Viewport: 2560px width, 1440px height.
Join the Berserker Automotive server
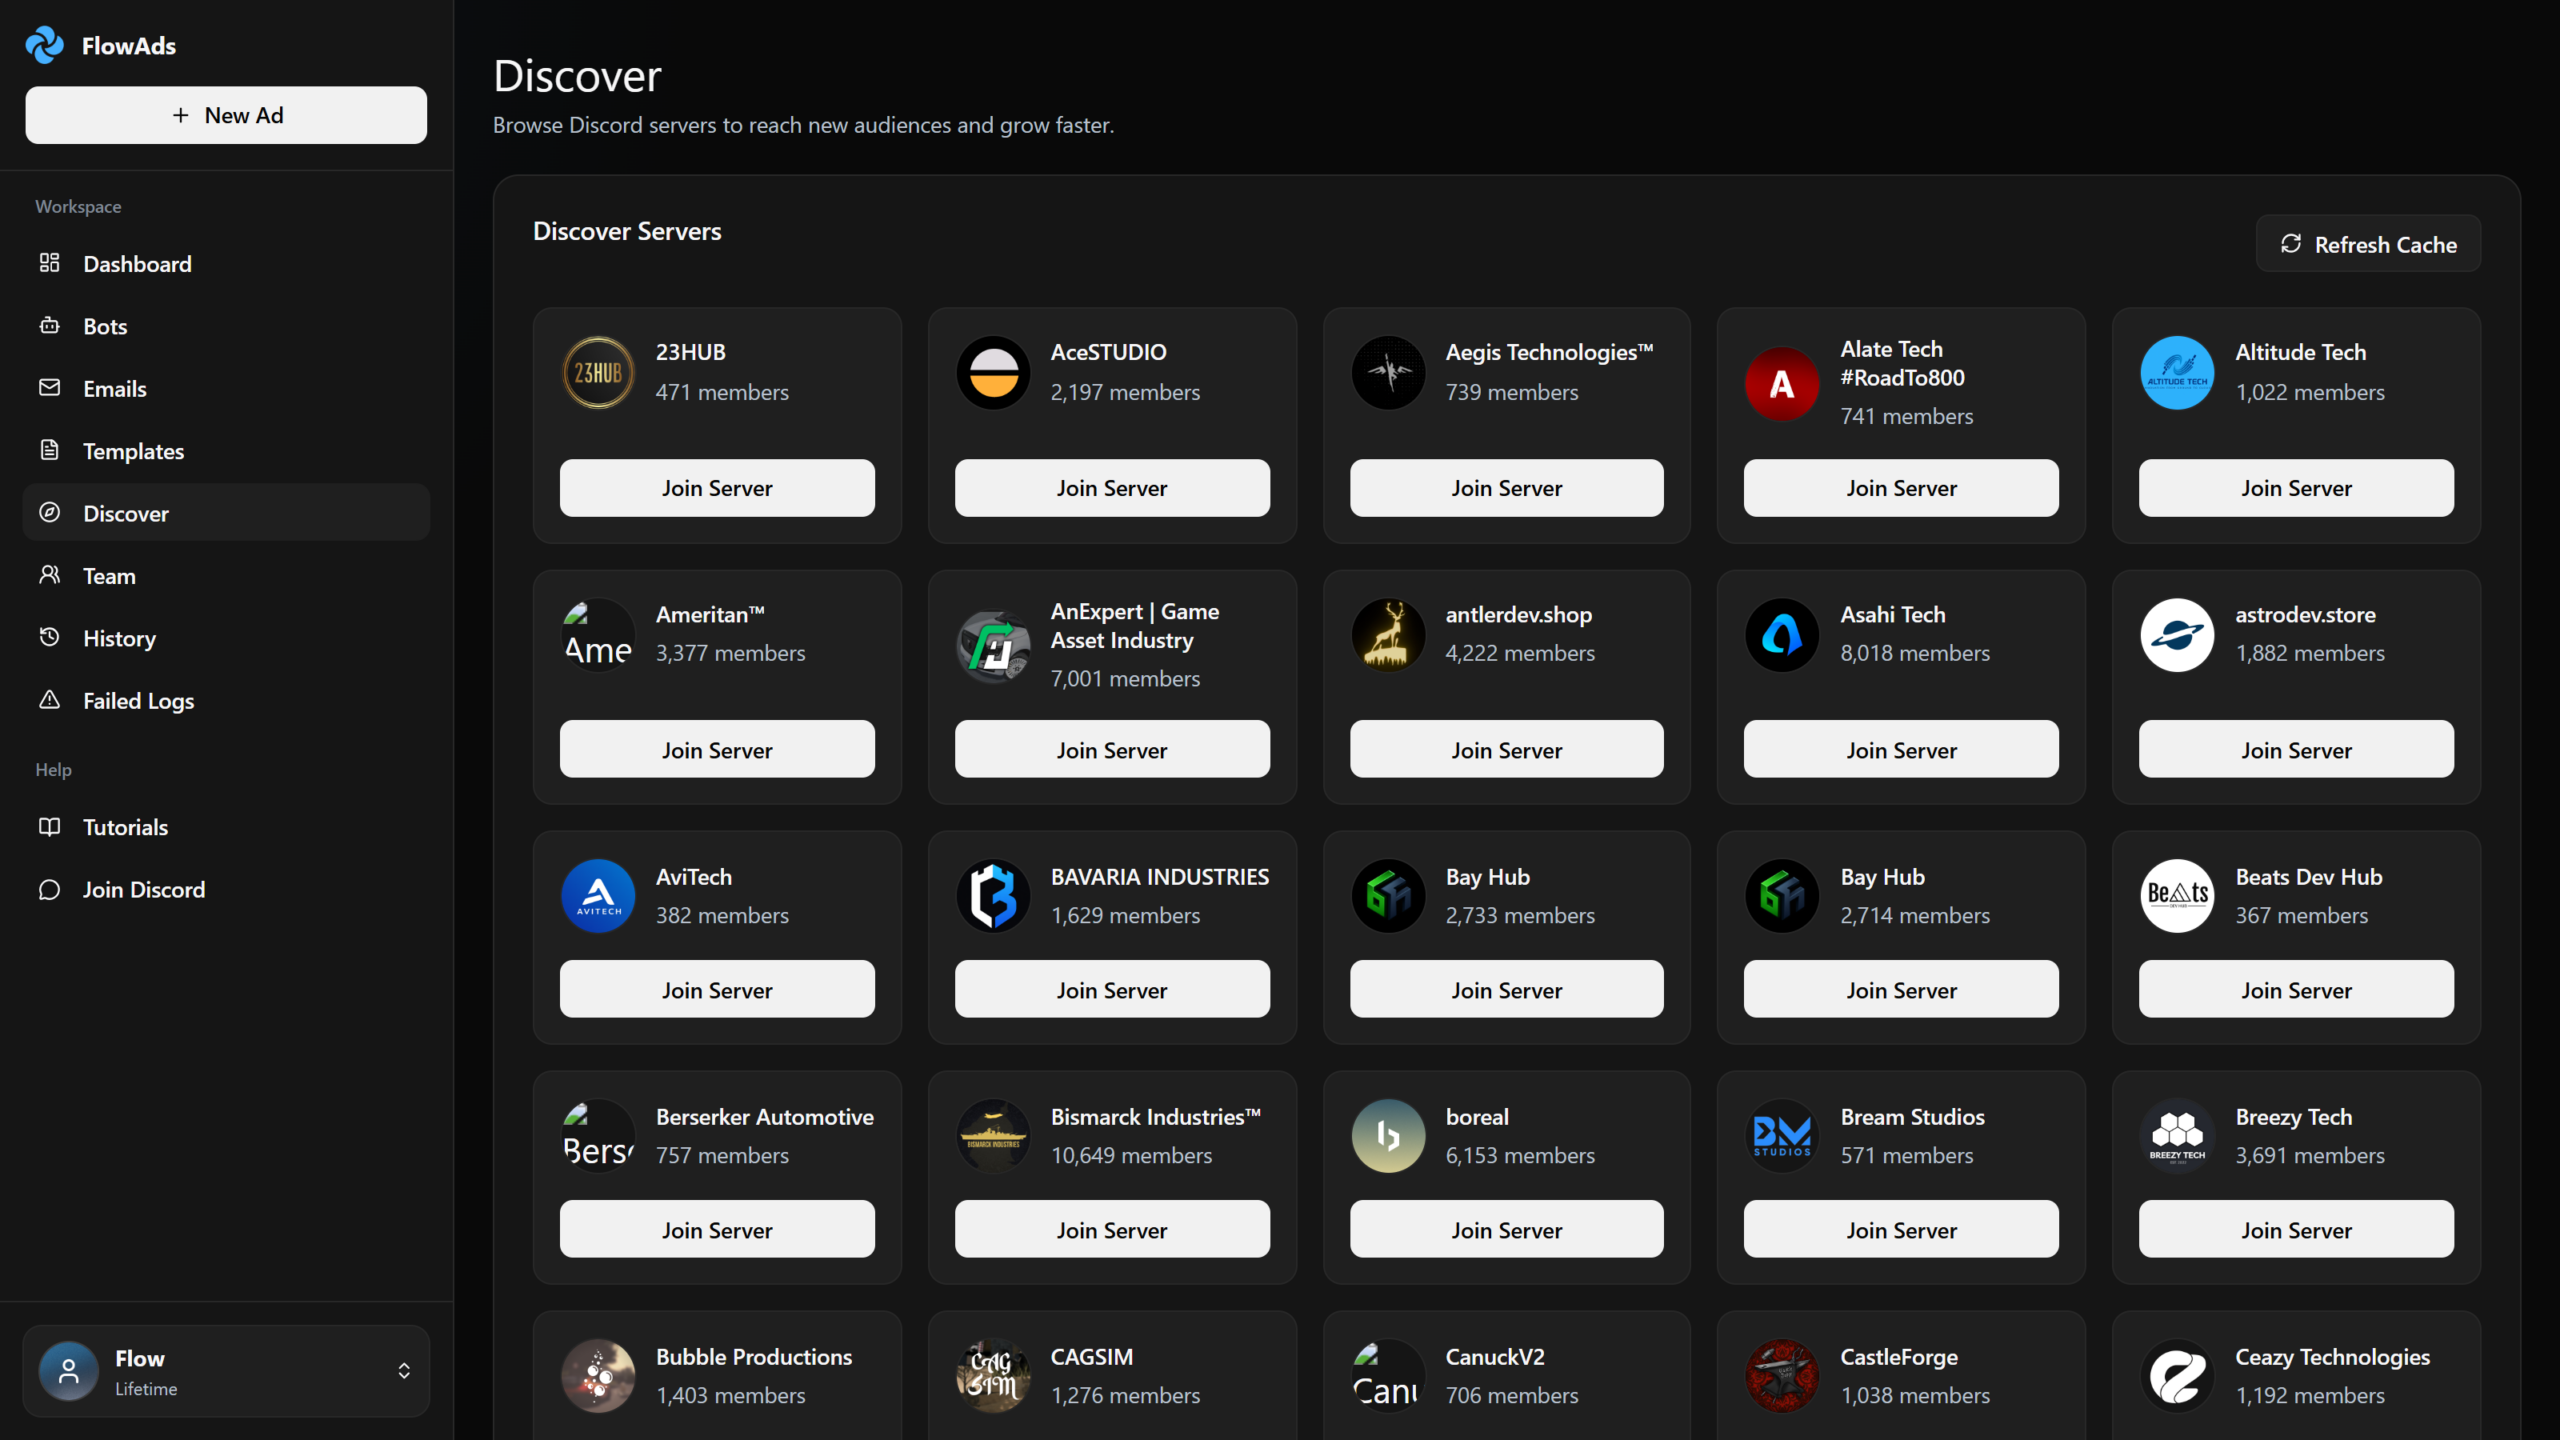click(x=717, y=1229)
